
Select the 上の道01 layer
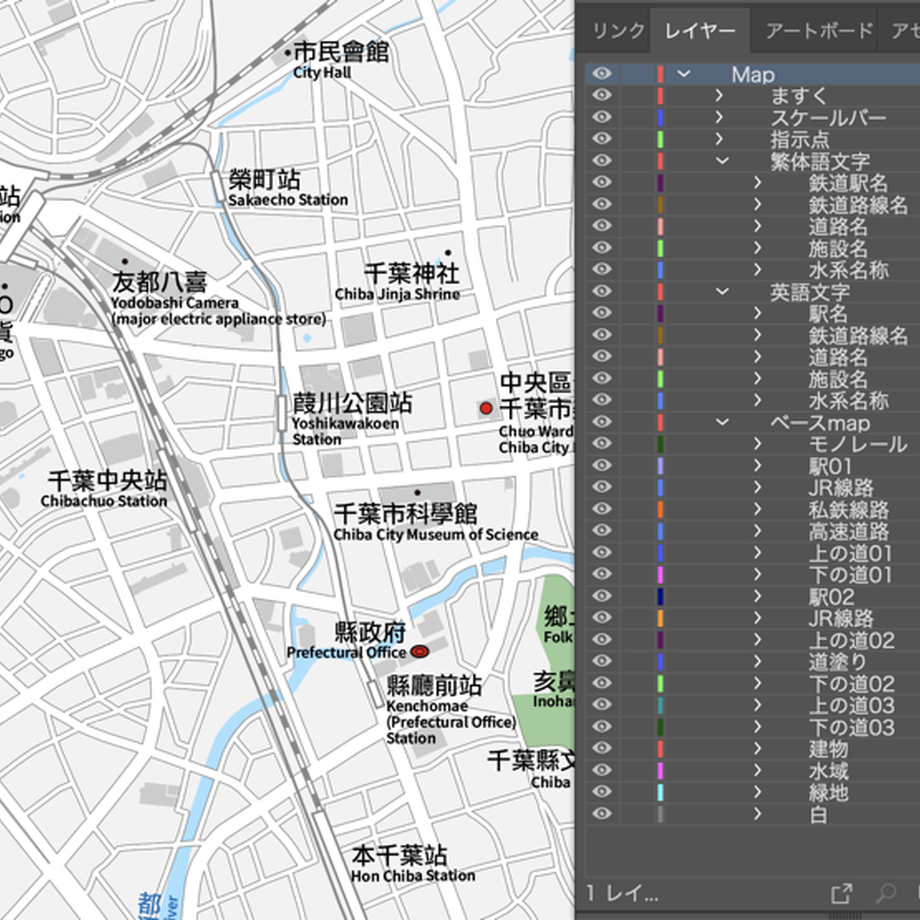(850, 553)
